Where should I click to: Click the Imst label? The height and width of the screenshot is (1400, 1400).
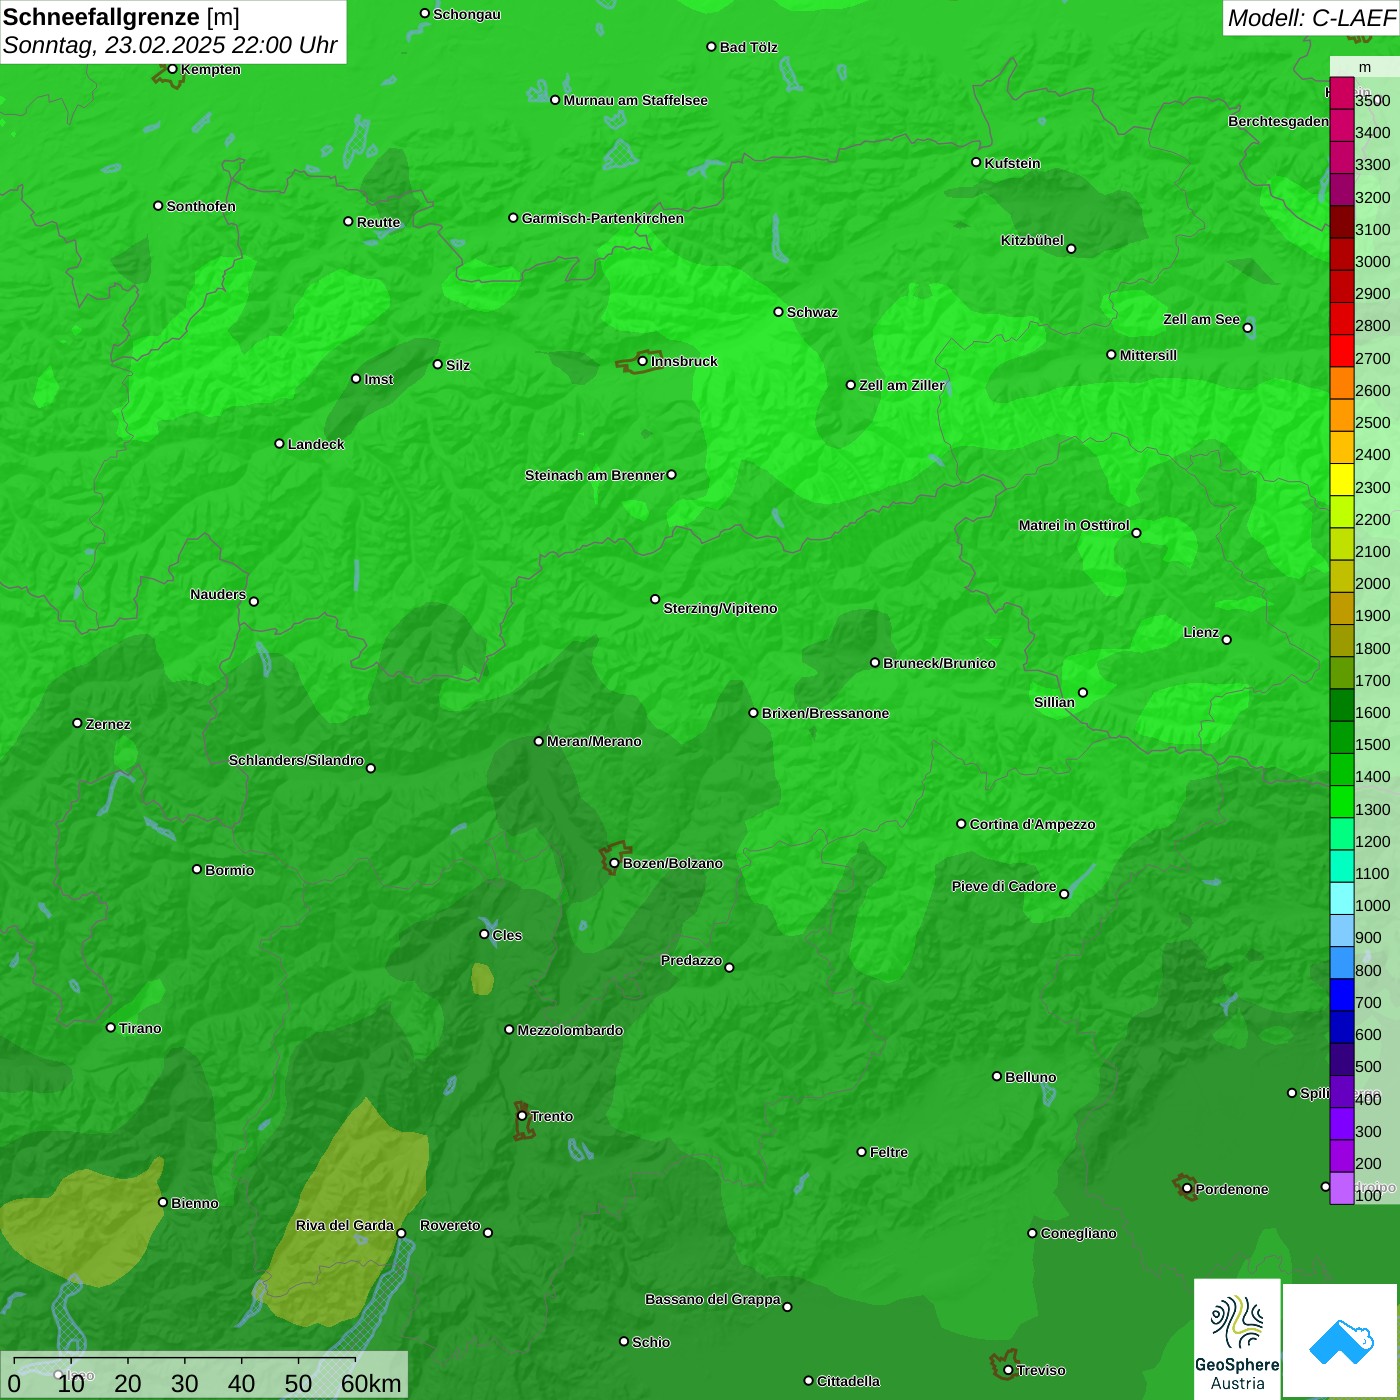click(x=378, y=379)
